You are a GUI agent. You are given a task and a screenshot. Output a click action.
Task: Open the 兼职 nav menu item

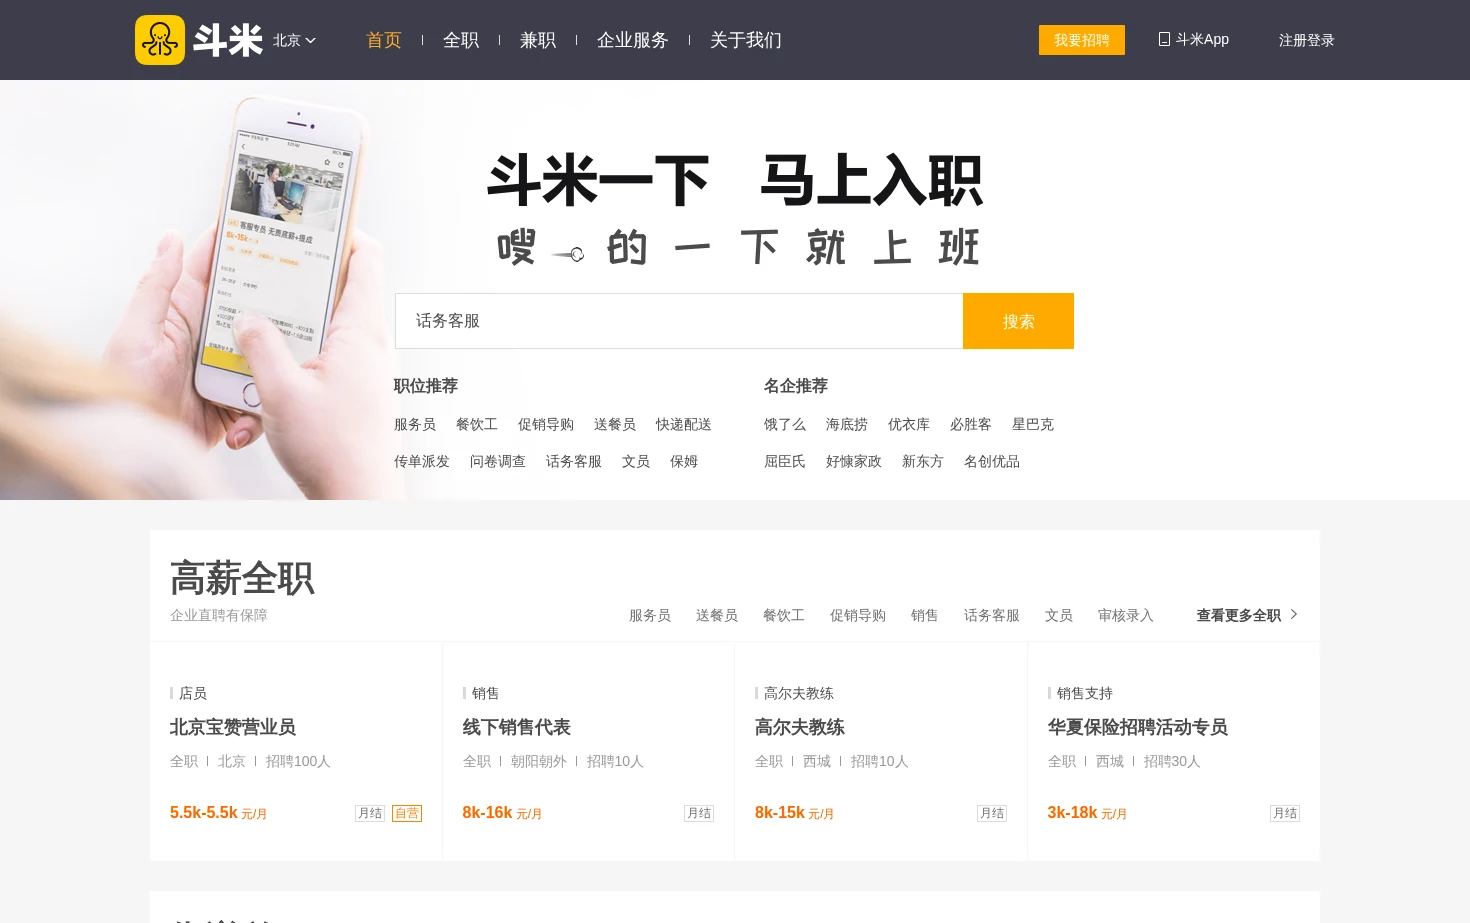tap(538, 40)
